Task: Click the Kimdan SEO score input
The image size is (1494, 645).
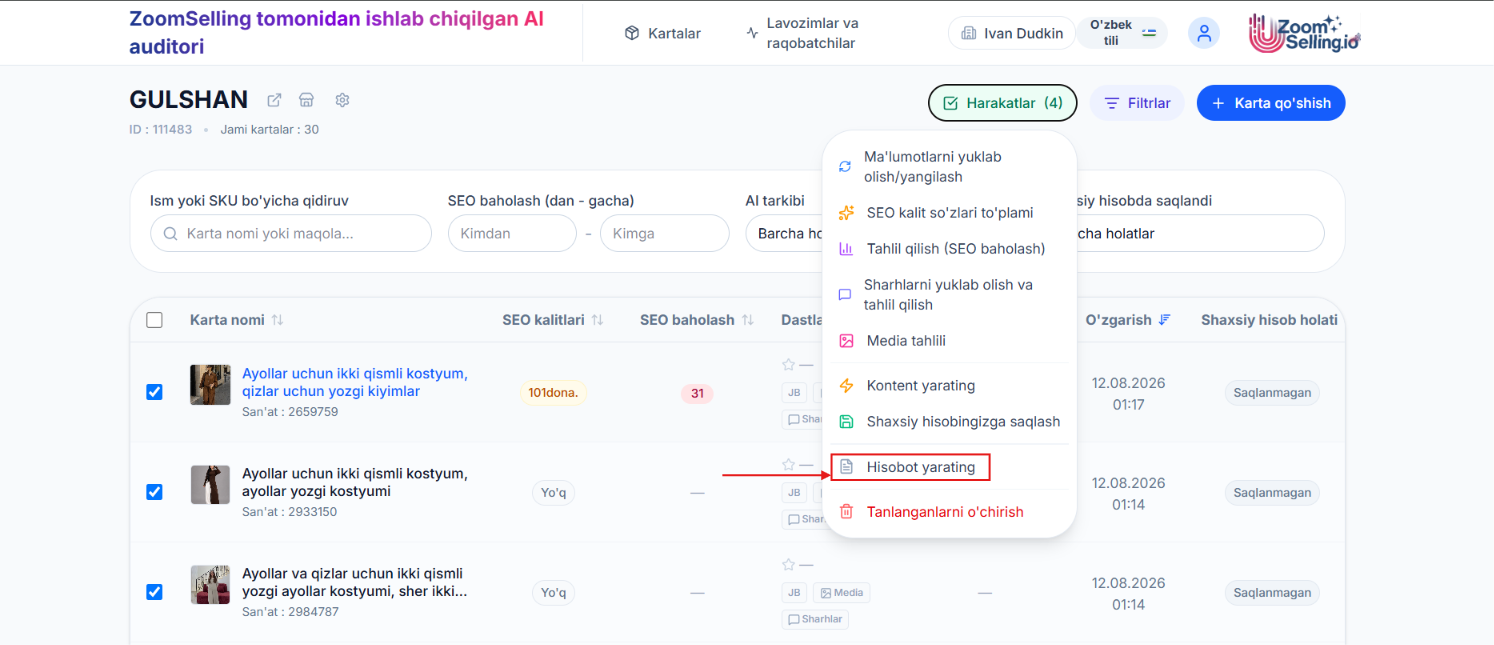Action: pos(512,233)
